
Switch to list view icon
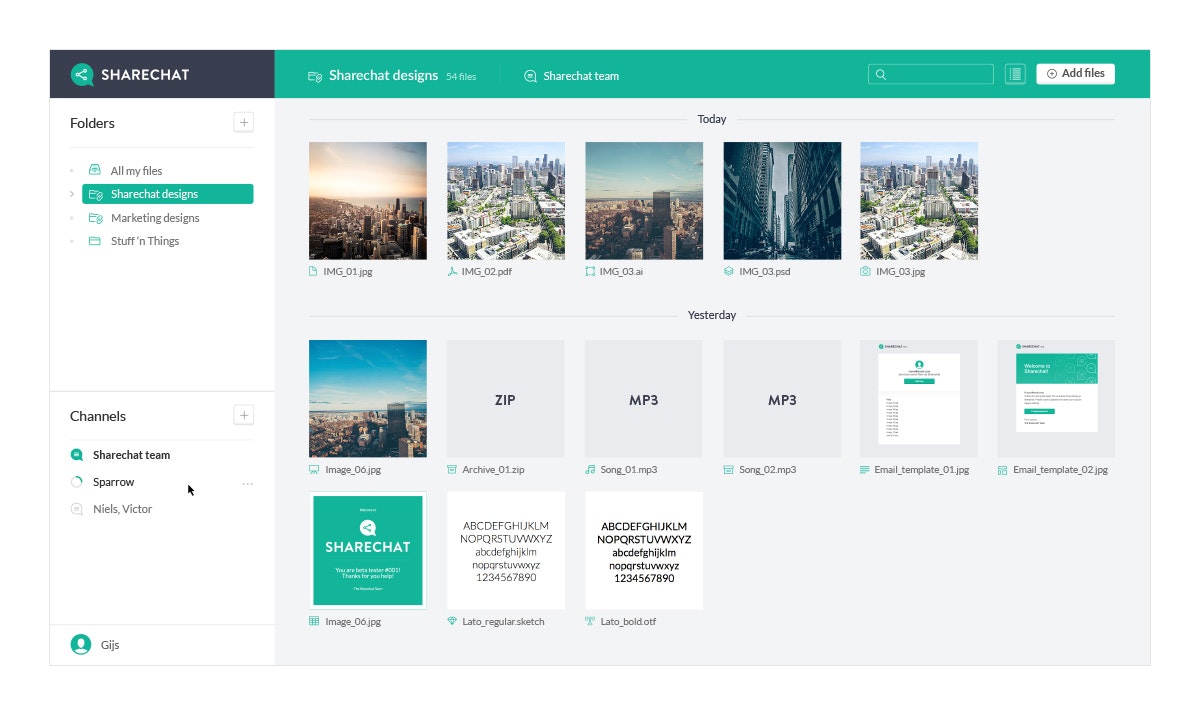[1015, 74]
